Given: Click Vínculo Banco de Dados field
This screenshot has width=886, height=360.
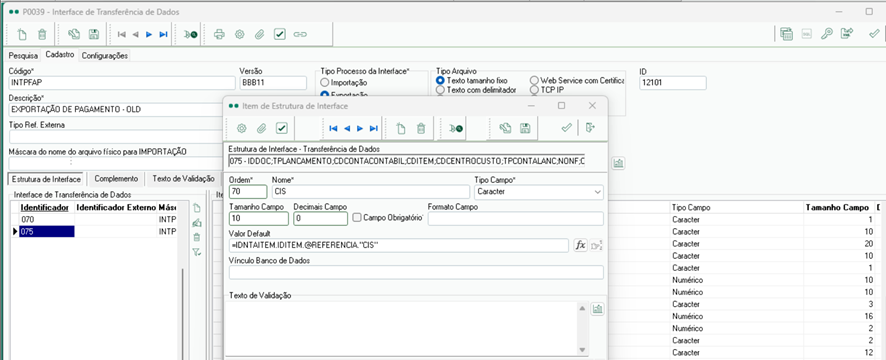Looking at the screenshot, I should (416, 272).
